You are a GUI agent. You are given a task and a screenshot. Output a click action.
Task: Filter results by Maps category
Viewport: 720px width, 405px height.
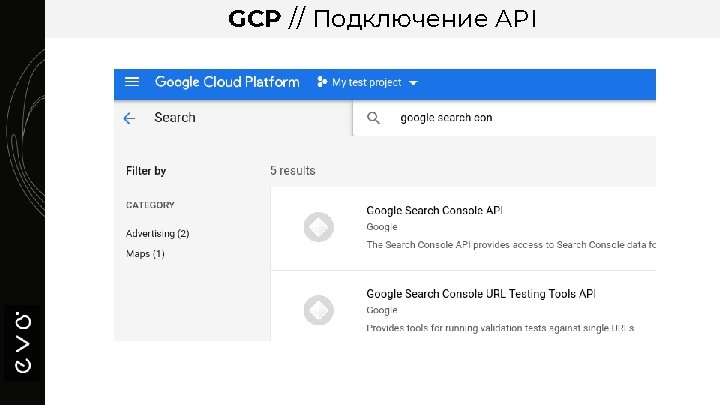point(145,254)
